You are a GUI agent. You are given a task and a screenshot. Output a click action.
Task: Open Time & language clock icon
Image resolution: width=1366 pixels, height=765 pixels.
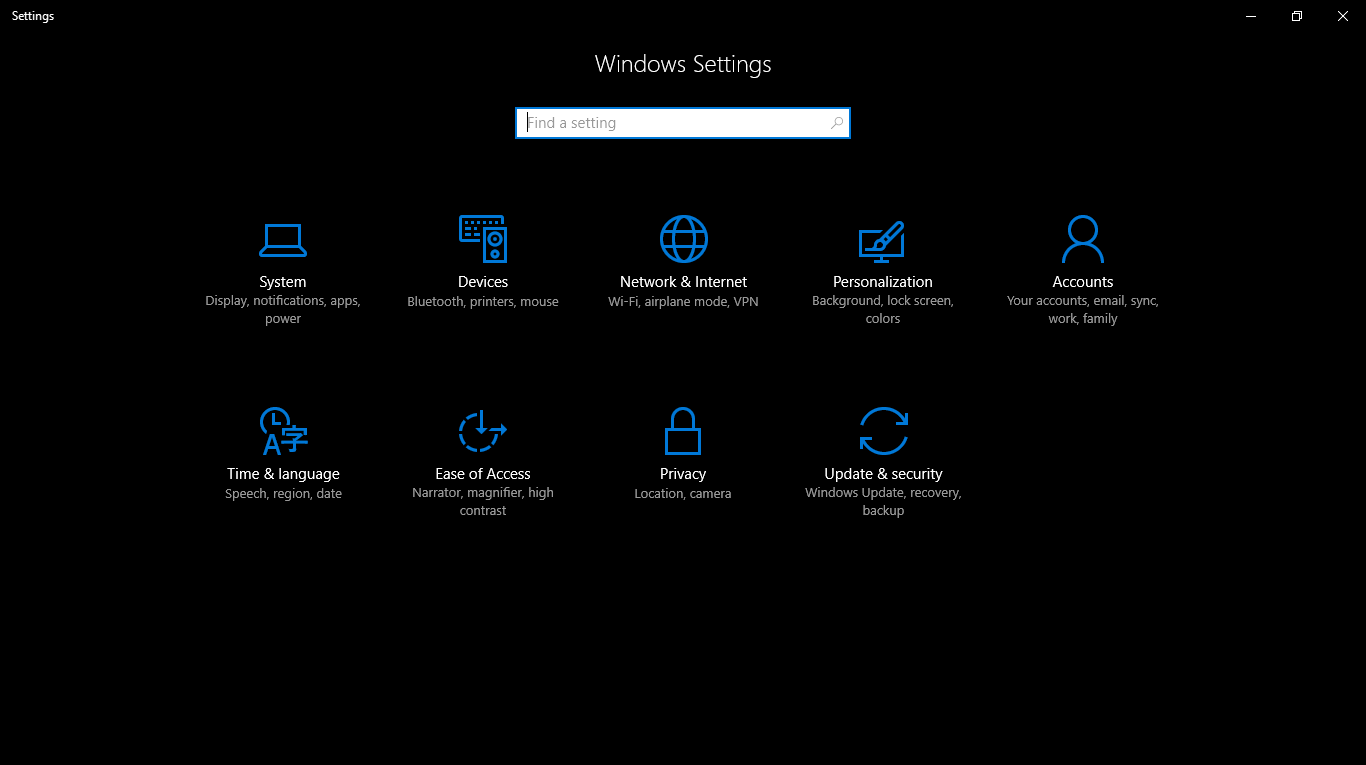point(283,431)
